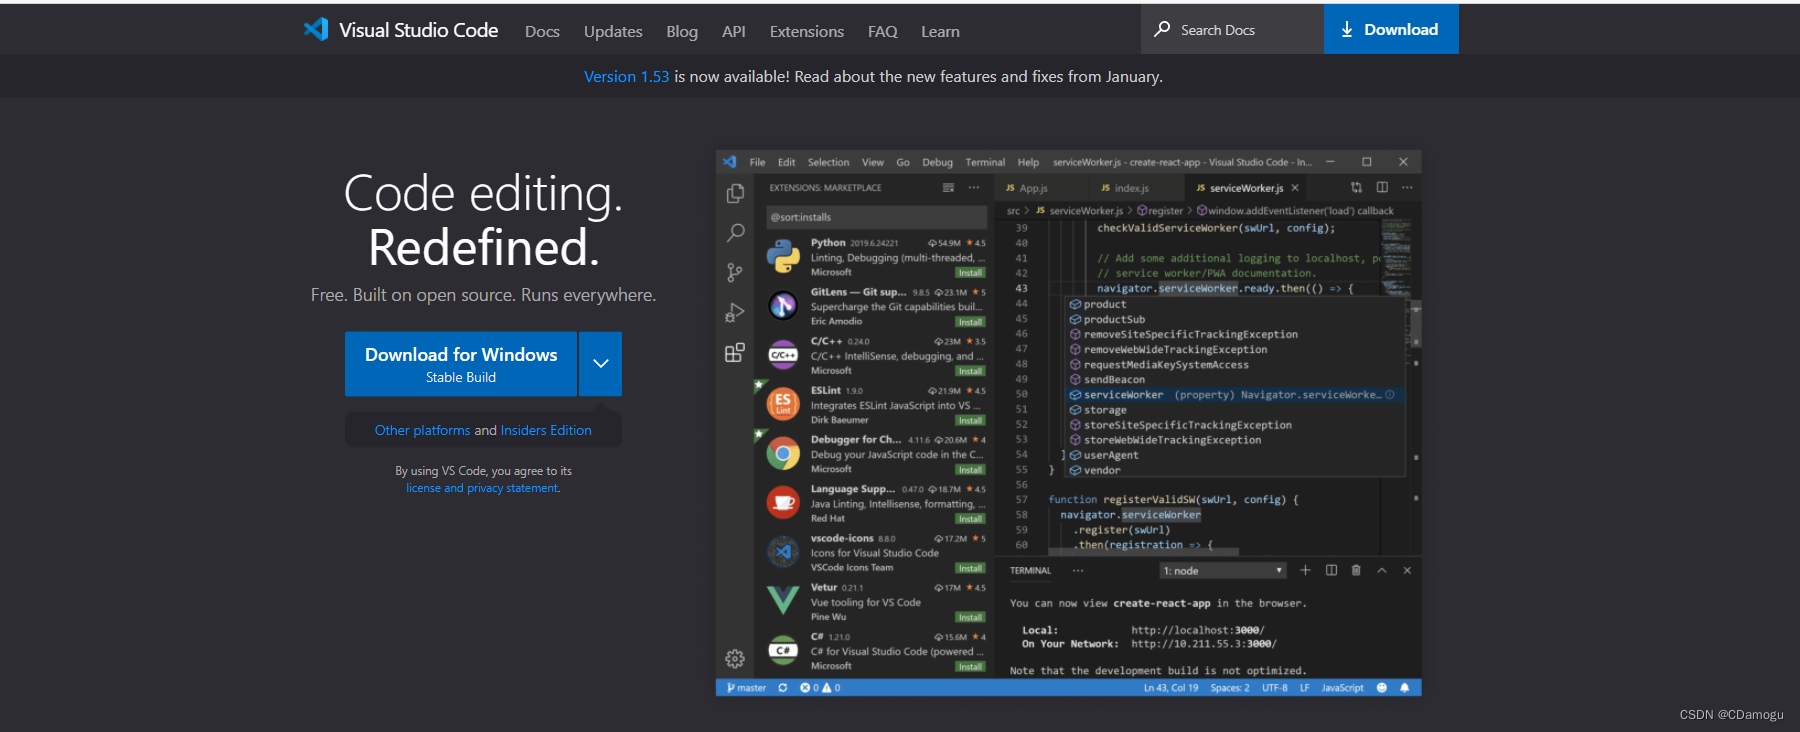Screen dimensions: 1800x732
Task: Click the vscode-icons extension icon
Action: (783, 551)
